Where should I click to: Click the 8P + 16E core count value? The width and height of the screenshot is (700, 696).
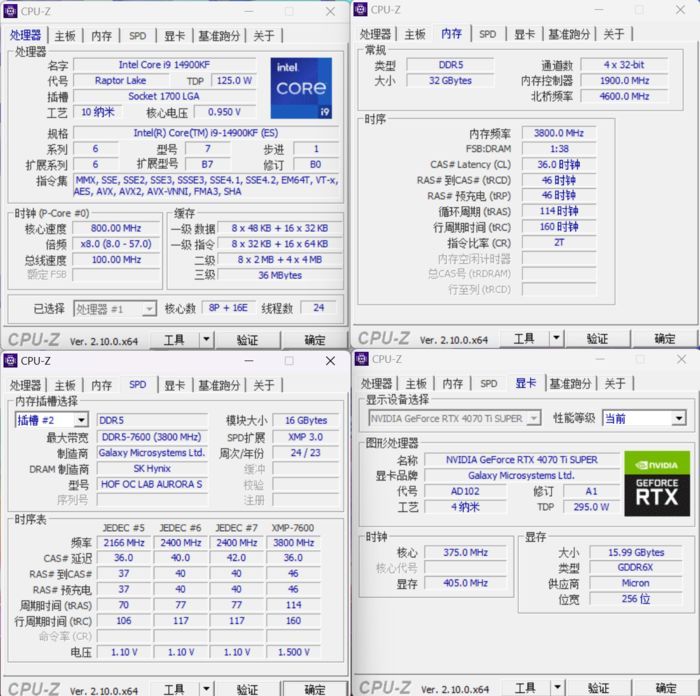228,308
